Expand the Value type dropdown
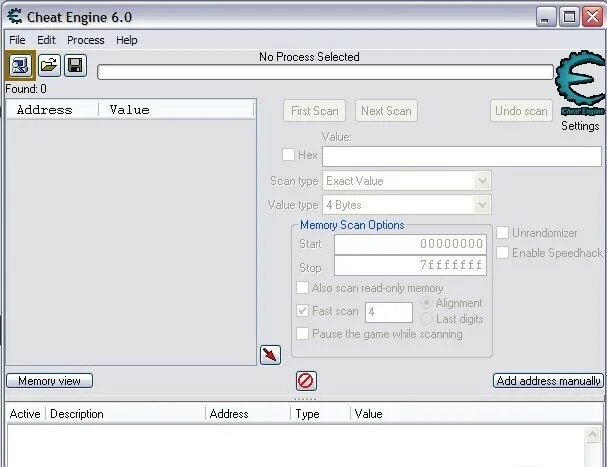Screen dimensions: 607x467 point(482,205)
